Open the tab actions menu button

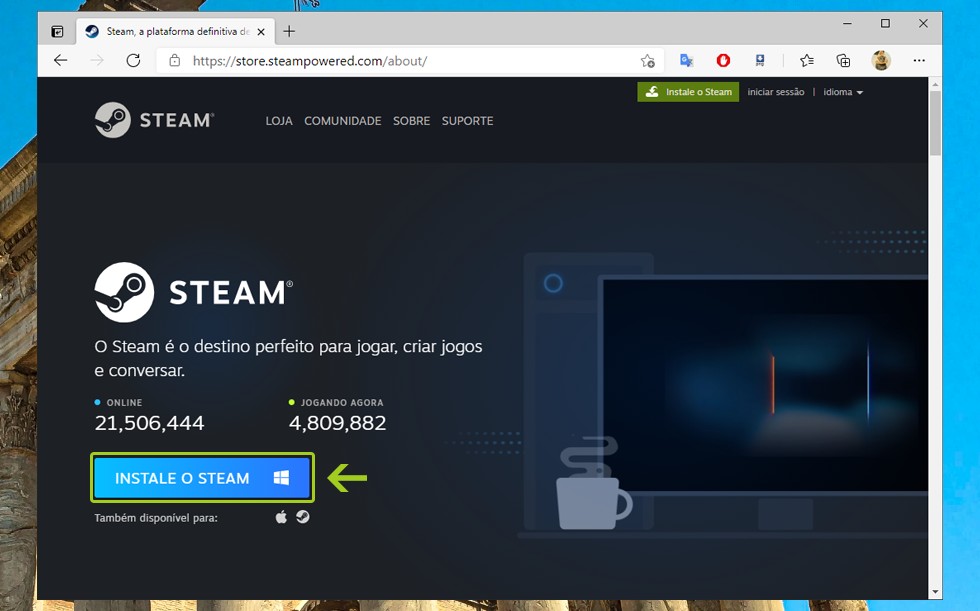click(x=58, y=31)
